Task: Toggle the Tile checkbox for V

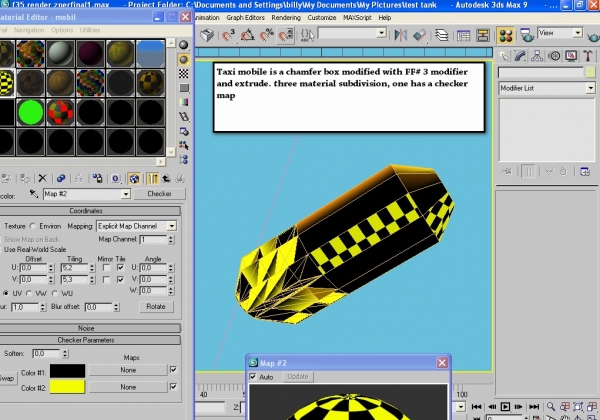Action: tap(120, 280)
